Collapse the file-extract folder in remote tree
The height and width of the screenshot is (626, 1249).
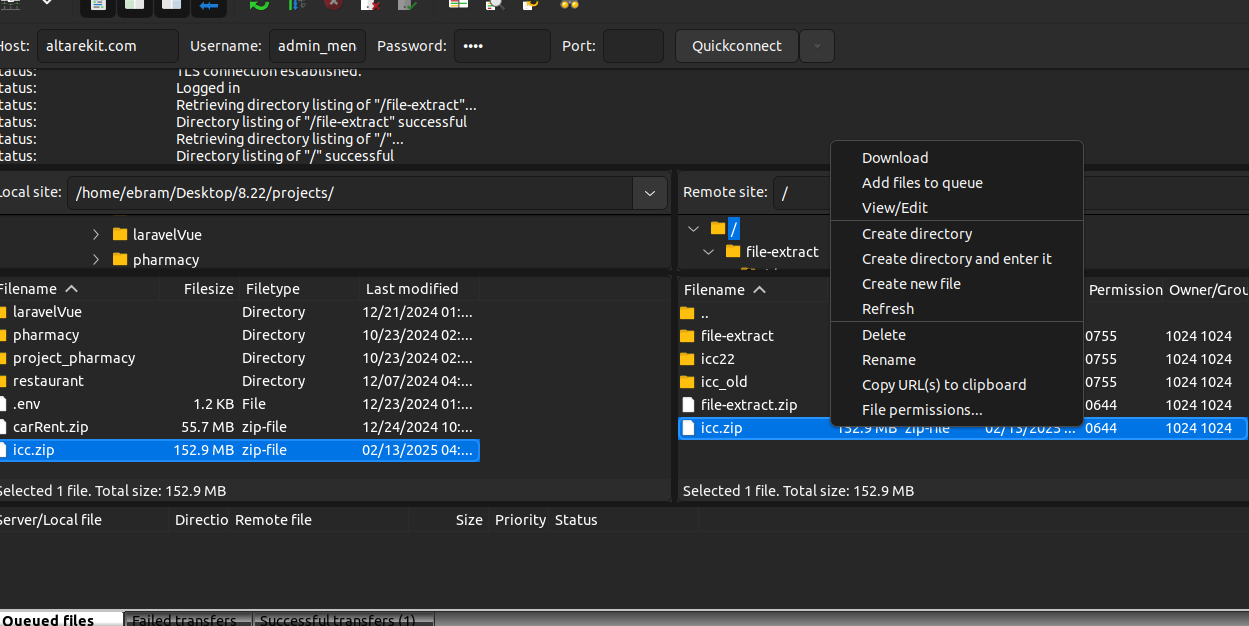[708, 252]
